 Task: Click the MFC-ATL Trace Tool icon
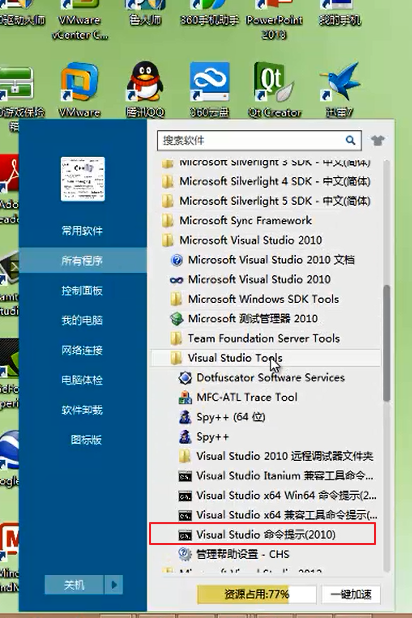pyautogui.click(x=185, y=397)
